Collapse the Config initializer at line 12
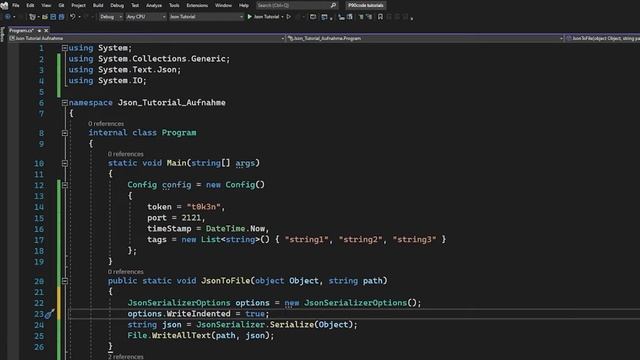The image size is (640, 360). click(64, 184)
